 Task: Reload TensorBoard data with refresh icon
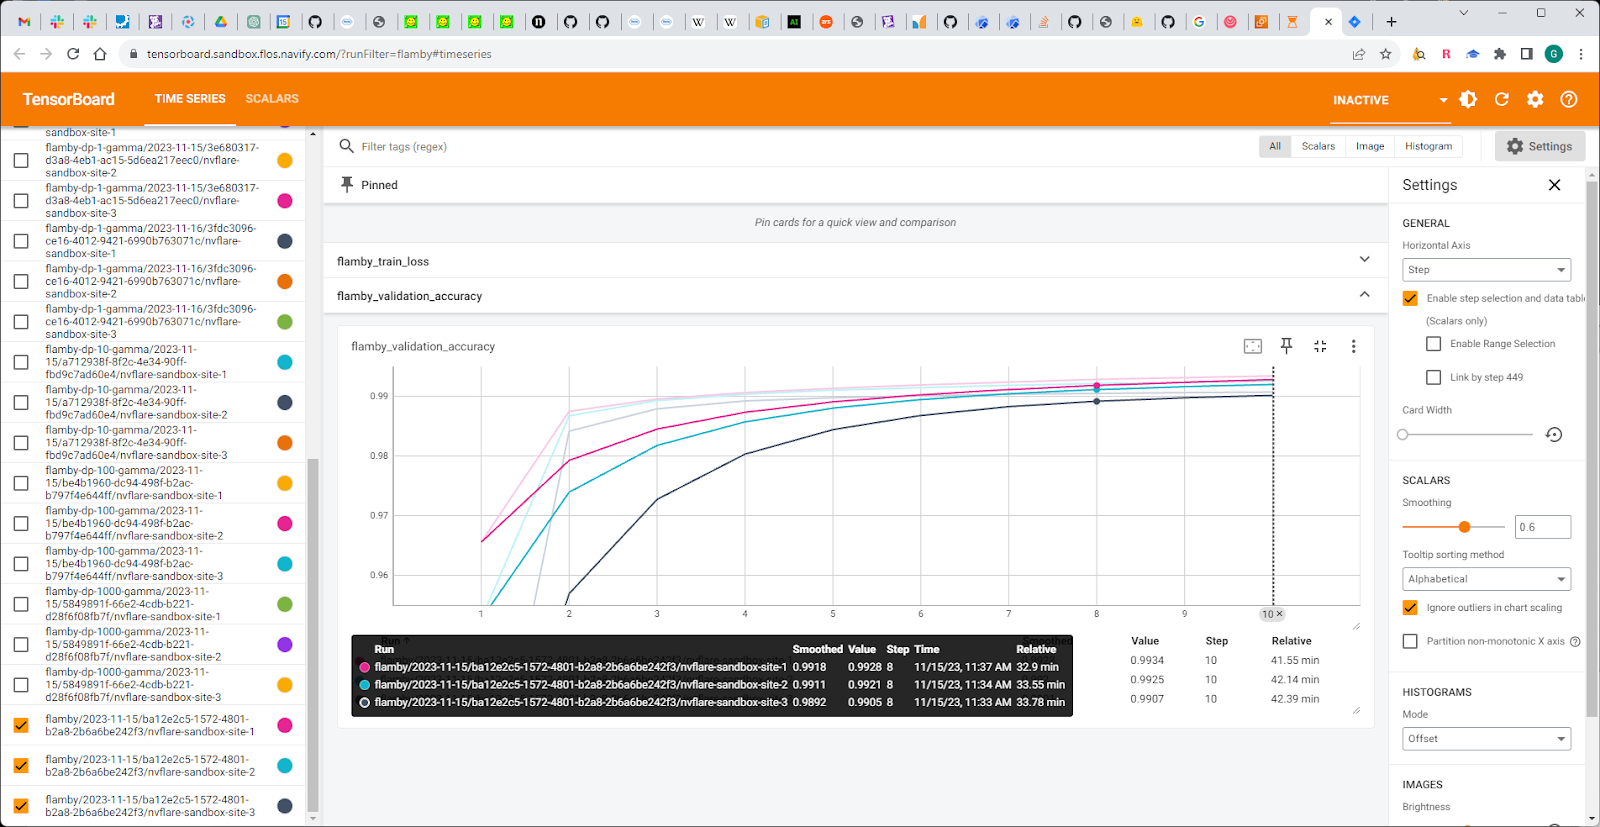pyautogui.click(x=1501, y=99)
